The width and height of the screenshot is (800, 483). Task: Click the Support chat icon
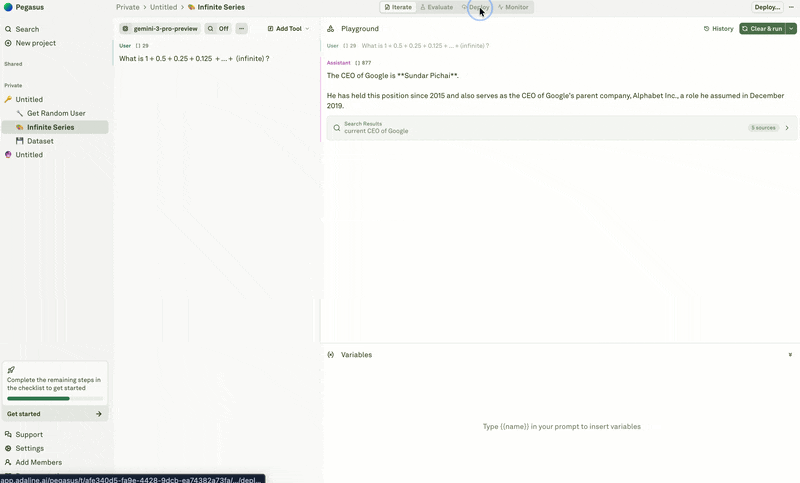[x=8, y=435]
